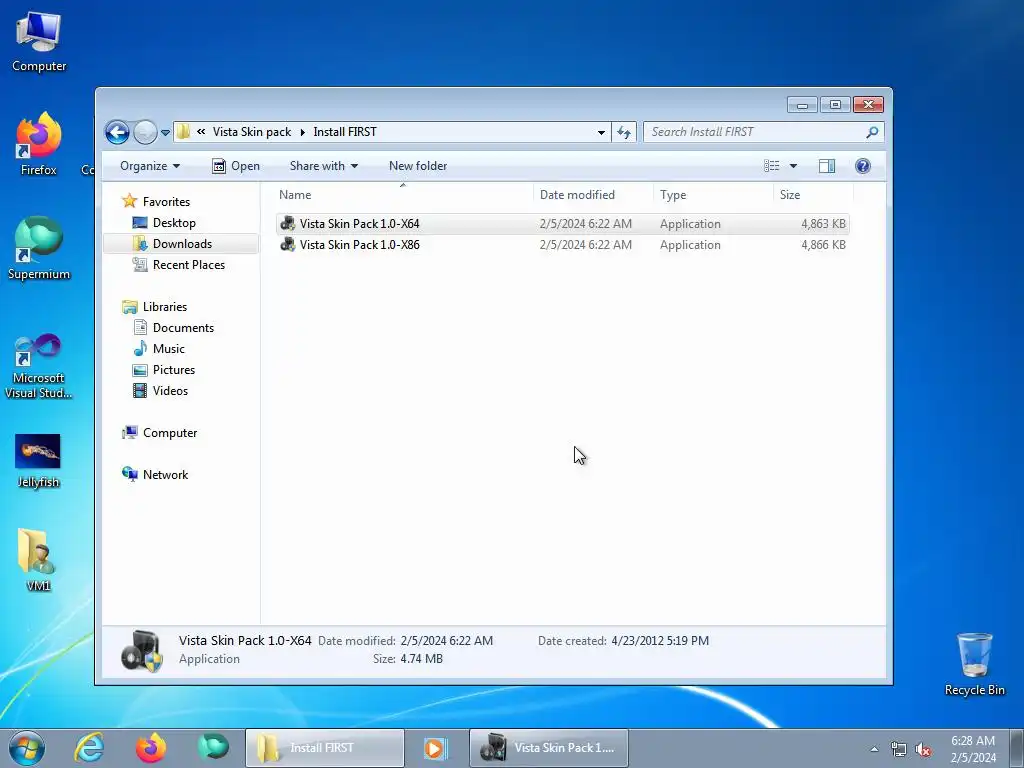The height and width of the screenshot is (768, 1024).
Task: Launch Firefox from the taskbar
Action: point(151,748)
